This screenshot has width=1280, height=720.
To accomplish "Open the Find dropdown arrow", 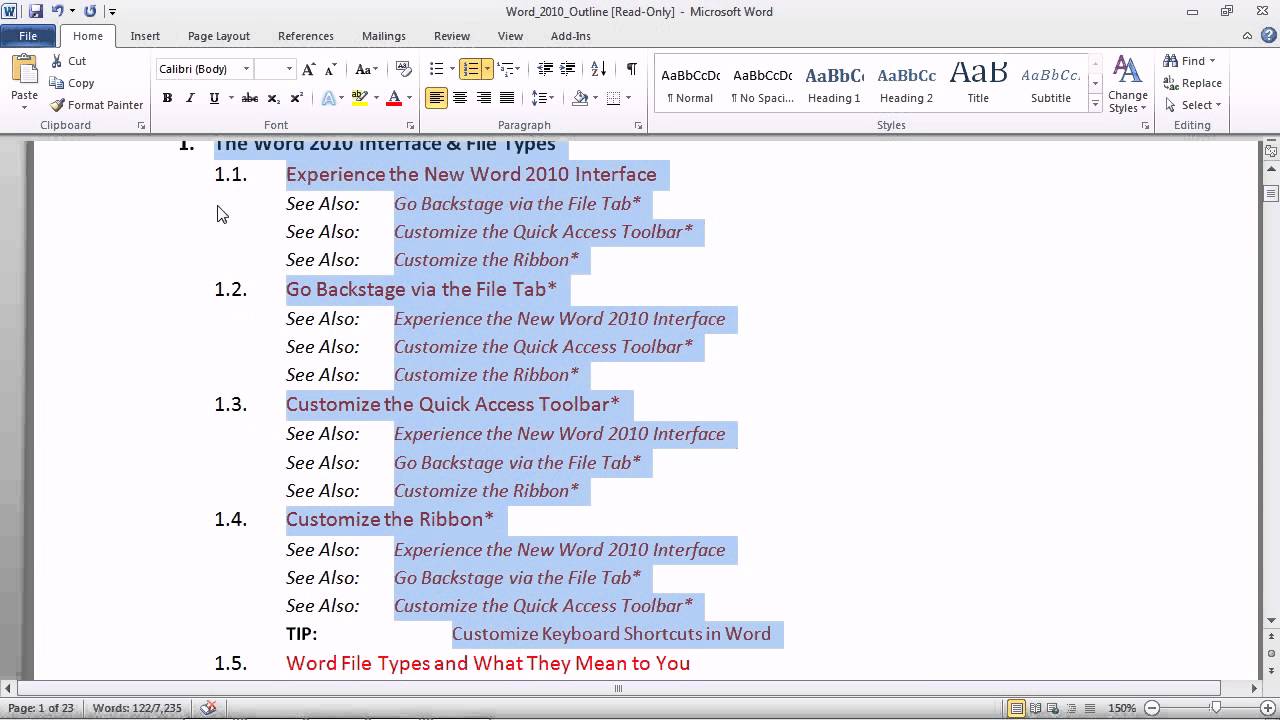I will point(1213,61).
